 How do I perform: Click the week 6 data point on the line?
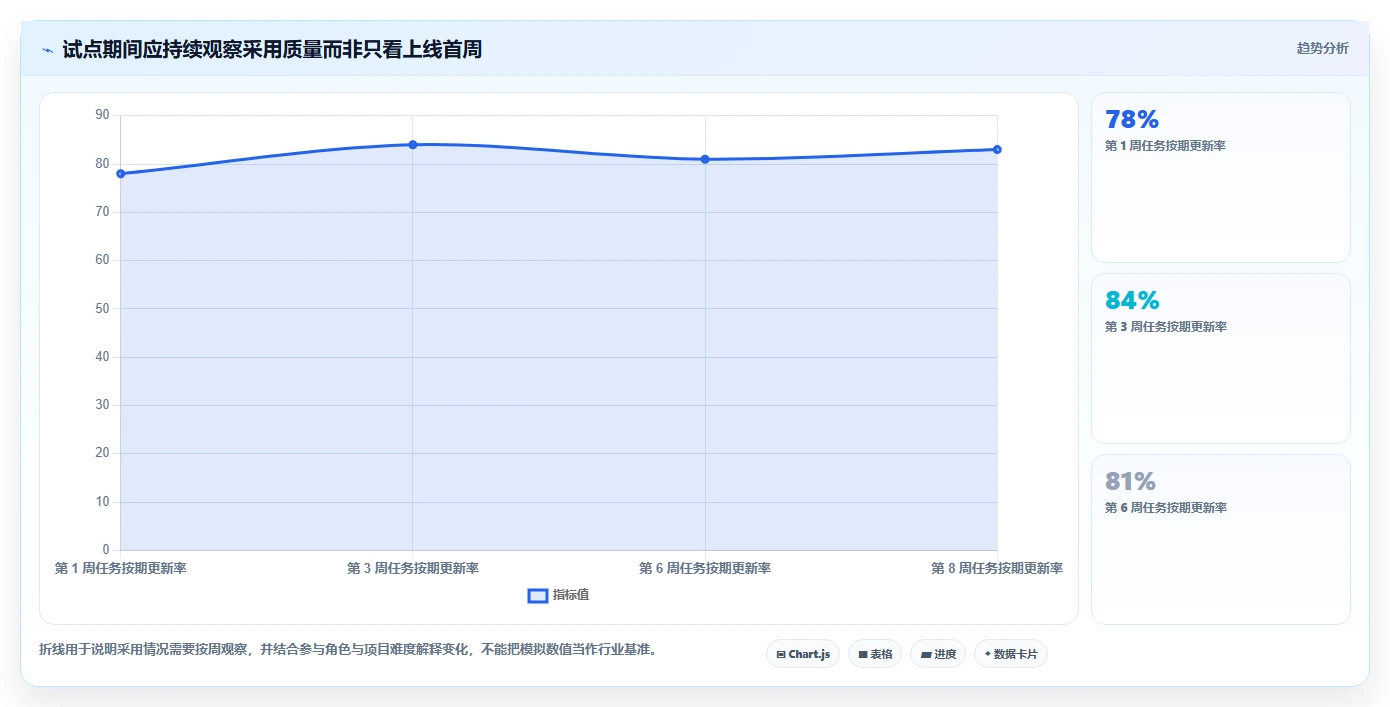pos(705,159)
